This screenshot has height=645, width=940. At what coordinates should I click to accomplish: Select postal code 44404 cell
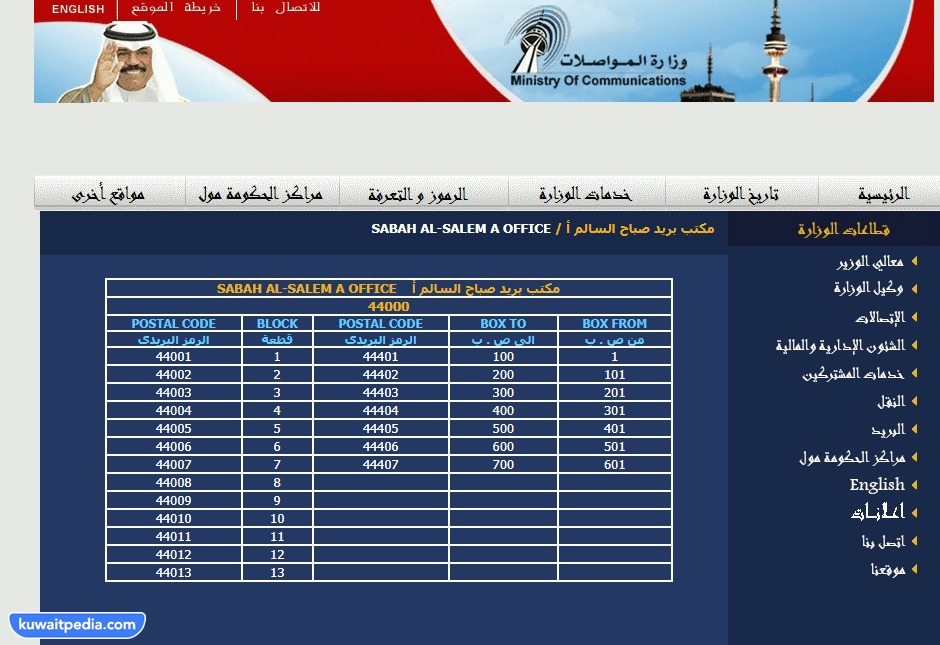tap(380, 411)
